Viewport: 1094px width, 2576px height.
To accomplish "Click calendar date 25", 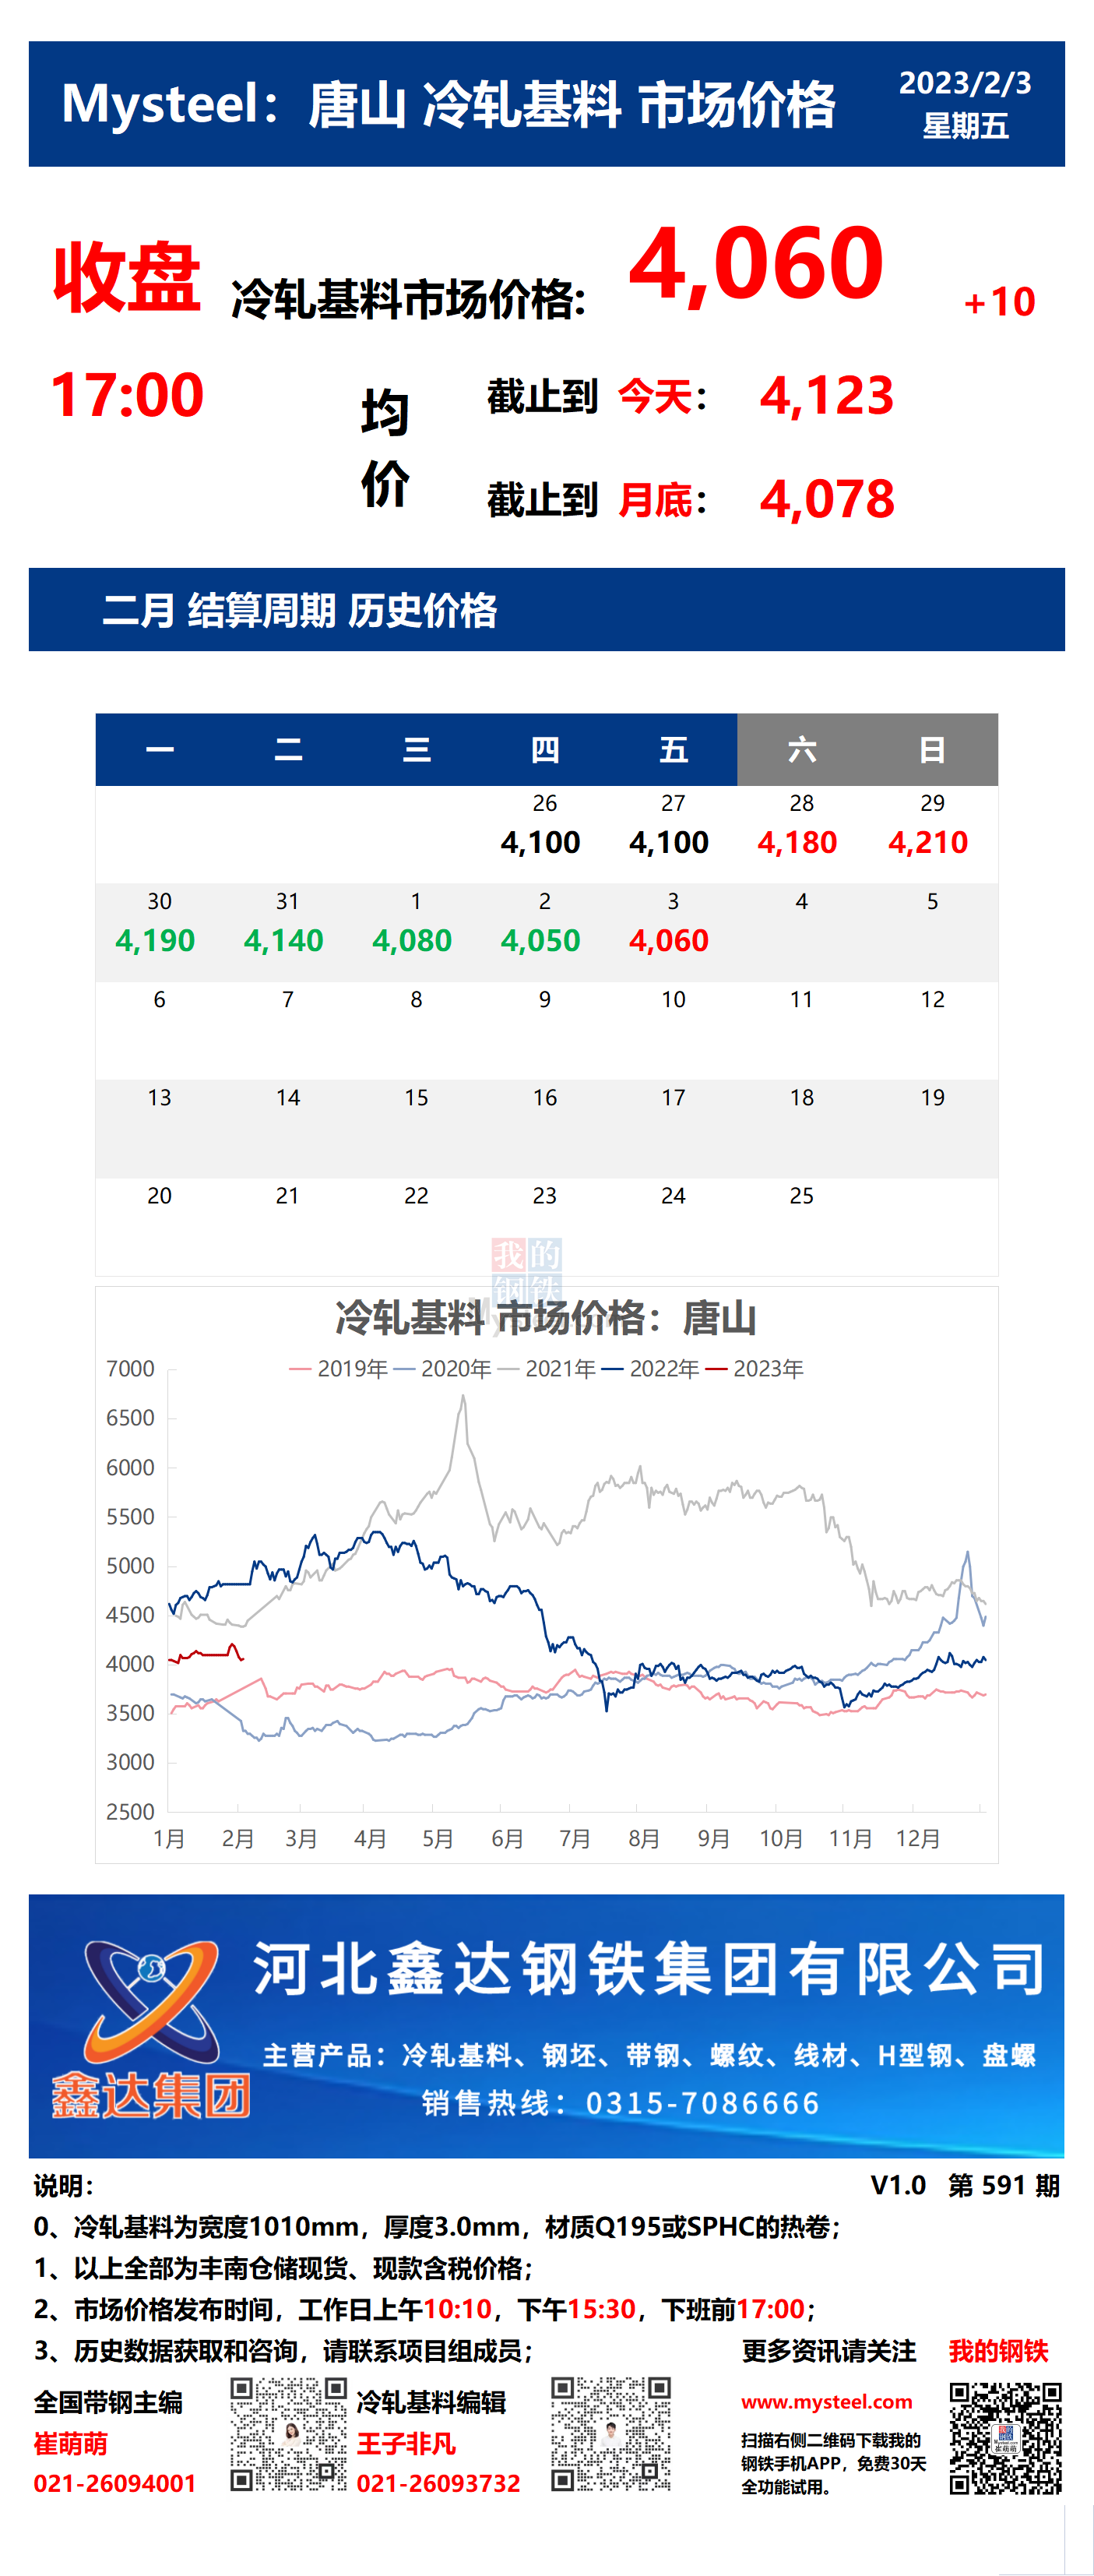I will [802, 1196].
